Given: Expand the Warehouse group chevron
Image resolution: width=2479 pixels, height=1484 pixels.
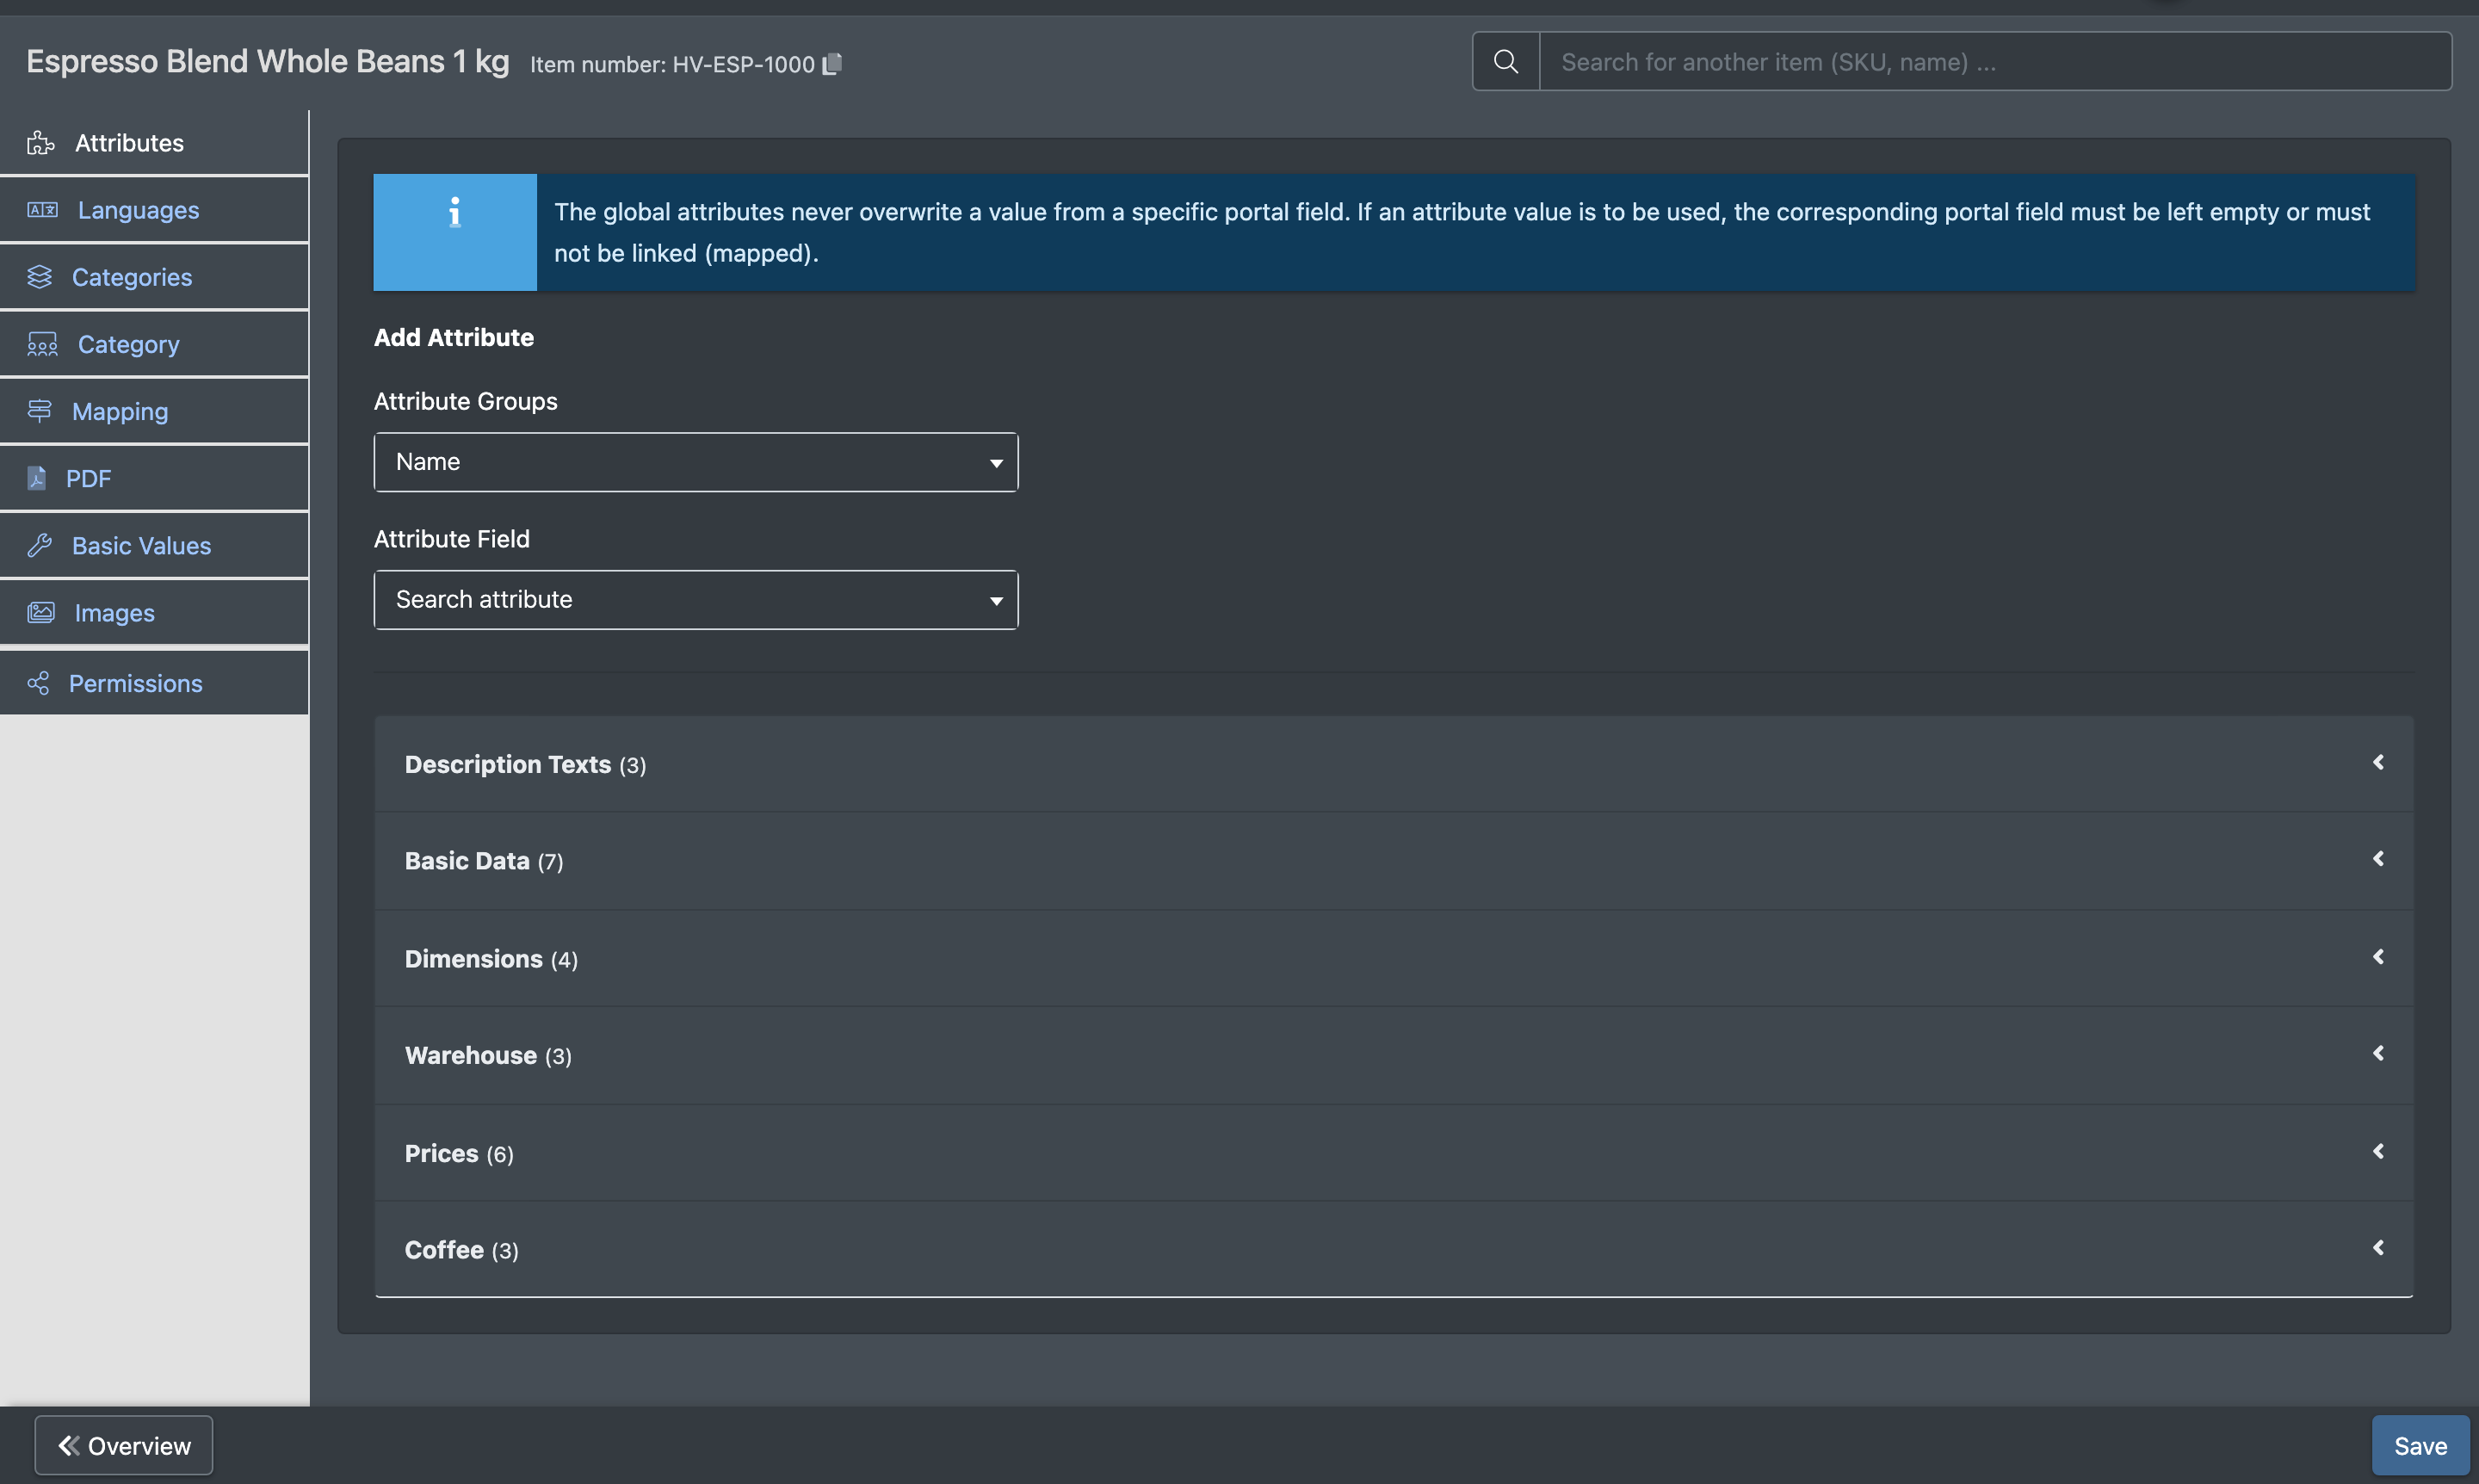Looking at the screenshot, I should (x=2379, y=1054).
